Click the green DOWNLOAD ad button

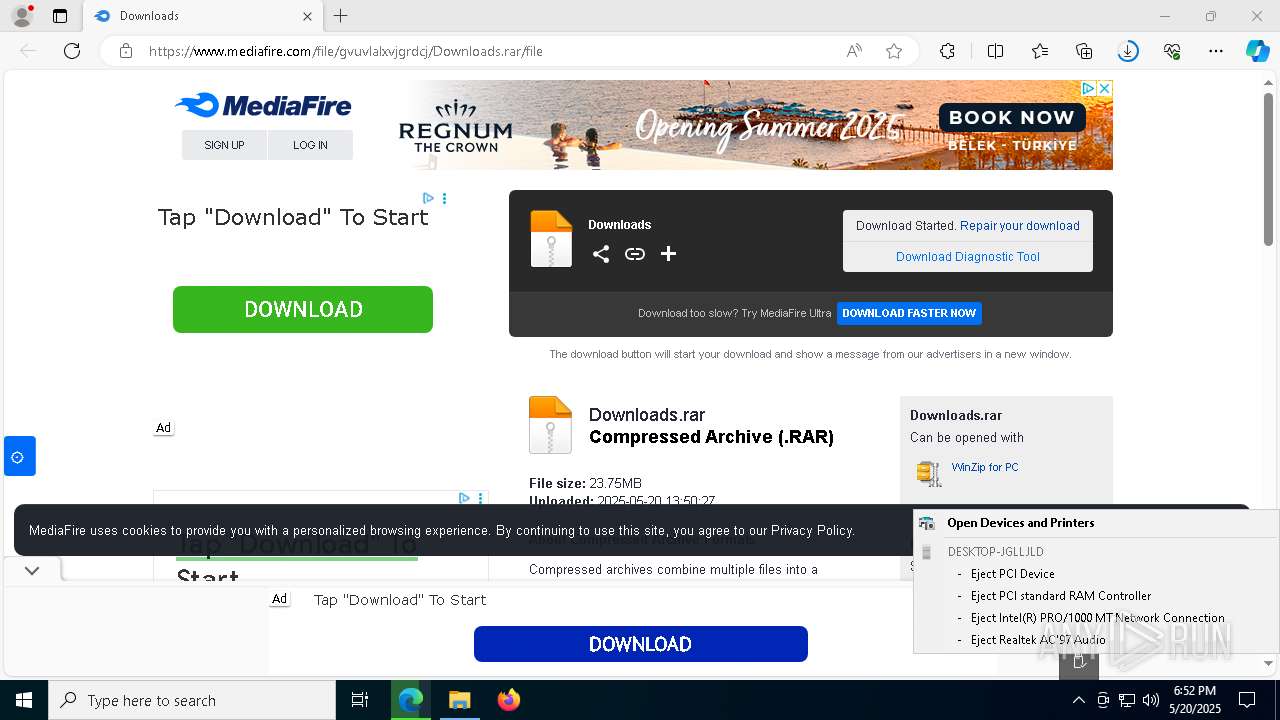303,309
